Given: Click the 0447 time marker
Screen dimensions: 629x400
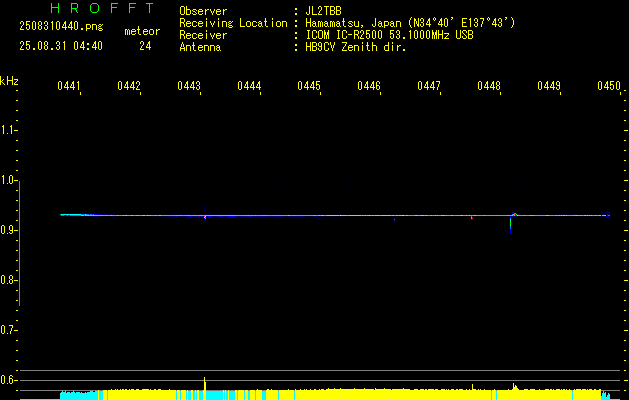Looking at the screenshot, I should tap(429, 86).
